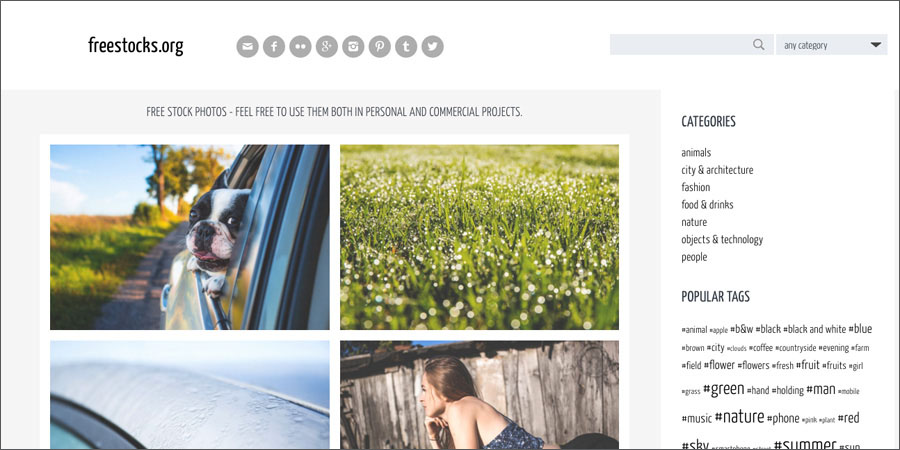Image resolution: width=900 pixels, height=450 pixels.
Task: Open the Tumblr social icon
Action: [406, 46]
